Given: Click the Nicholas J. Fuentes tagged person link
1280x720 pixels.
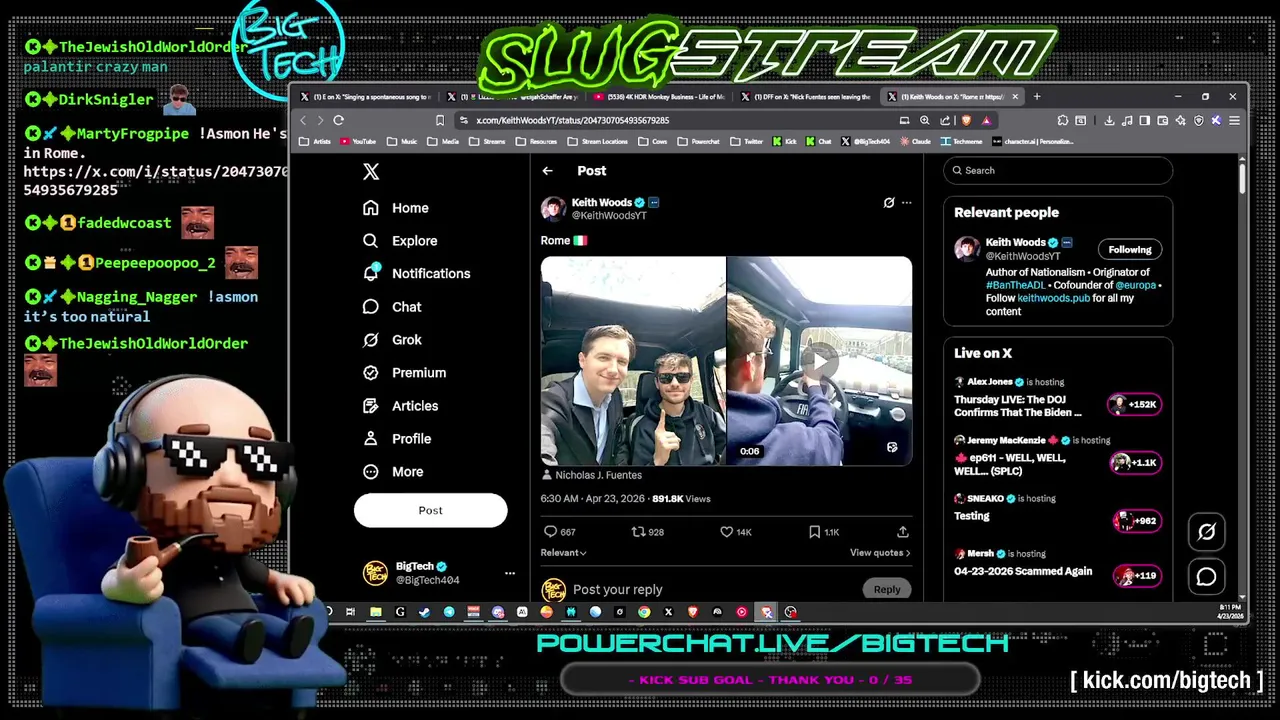Looking at the screenshot, I should click(x=598, y=475).
